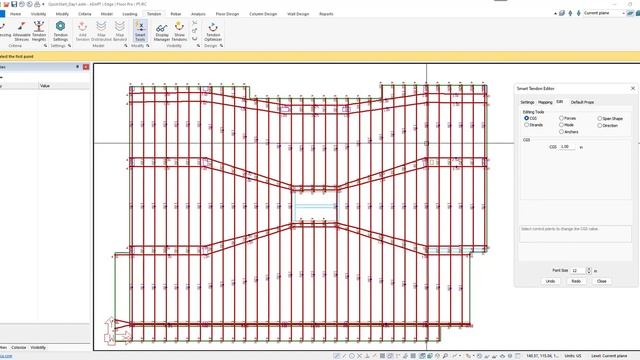
Task: Click the Undo button in Smart Tendon Editor
Action: coord(550,281)
